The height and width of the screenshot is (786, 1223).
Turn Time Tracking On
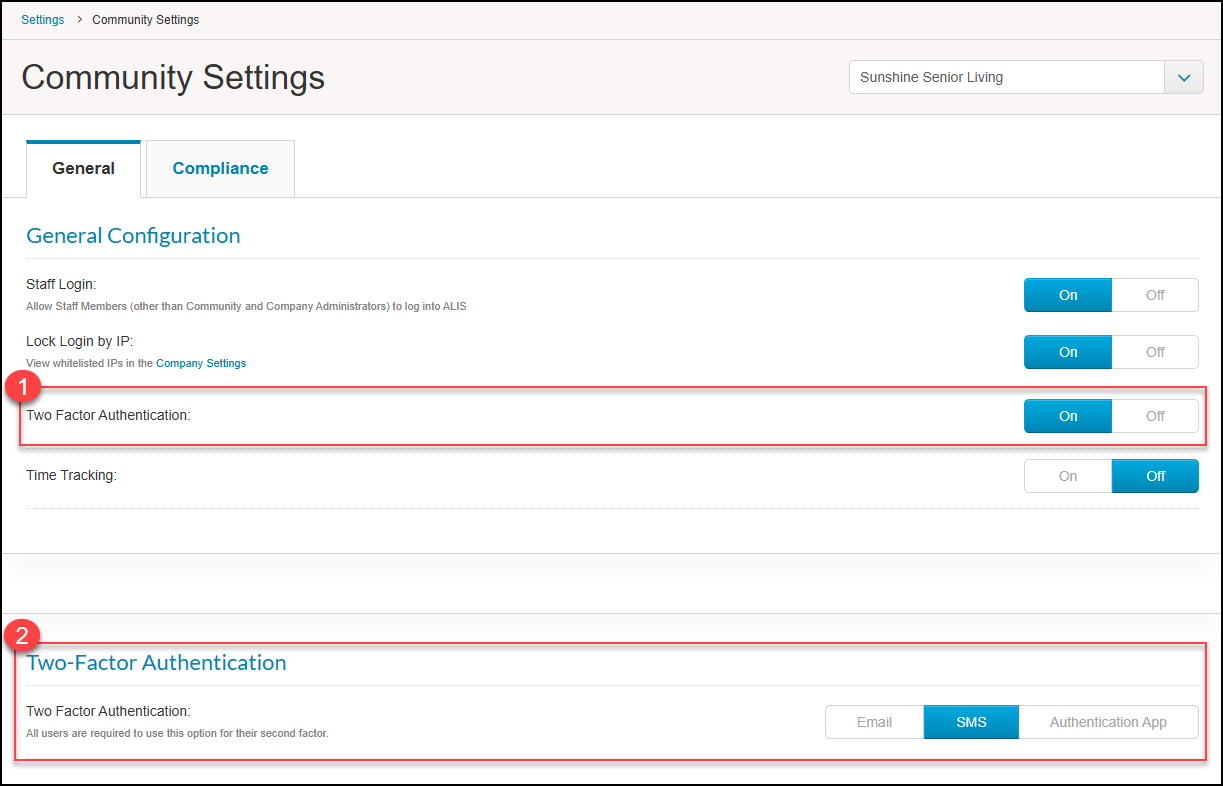click(x=1068, y=476)
